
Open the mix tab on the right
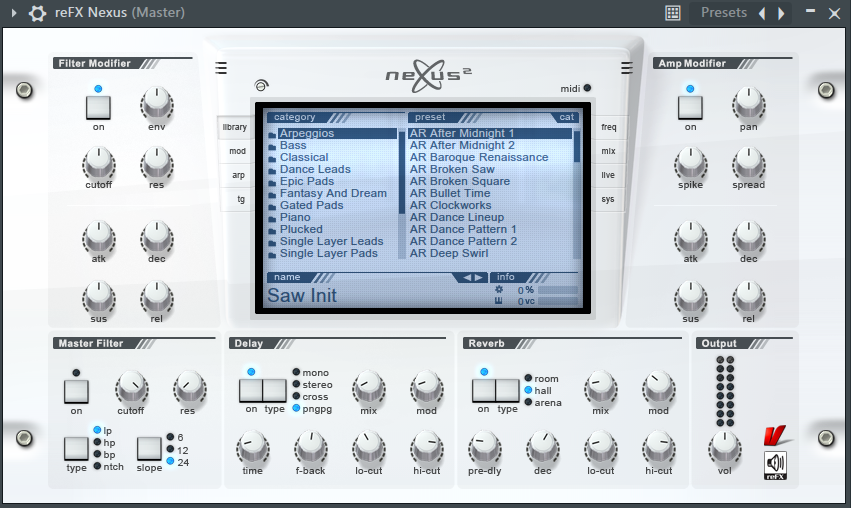[x=608, y=151]
